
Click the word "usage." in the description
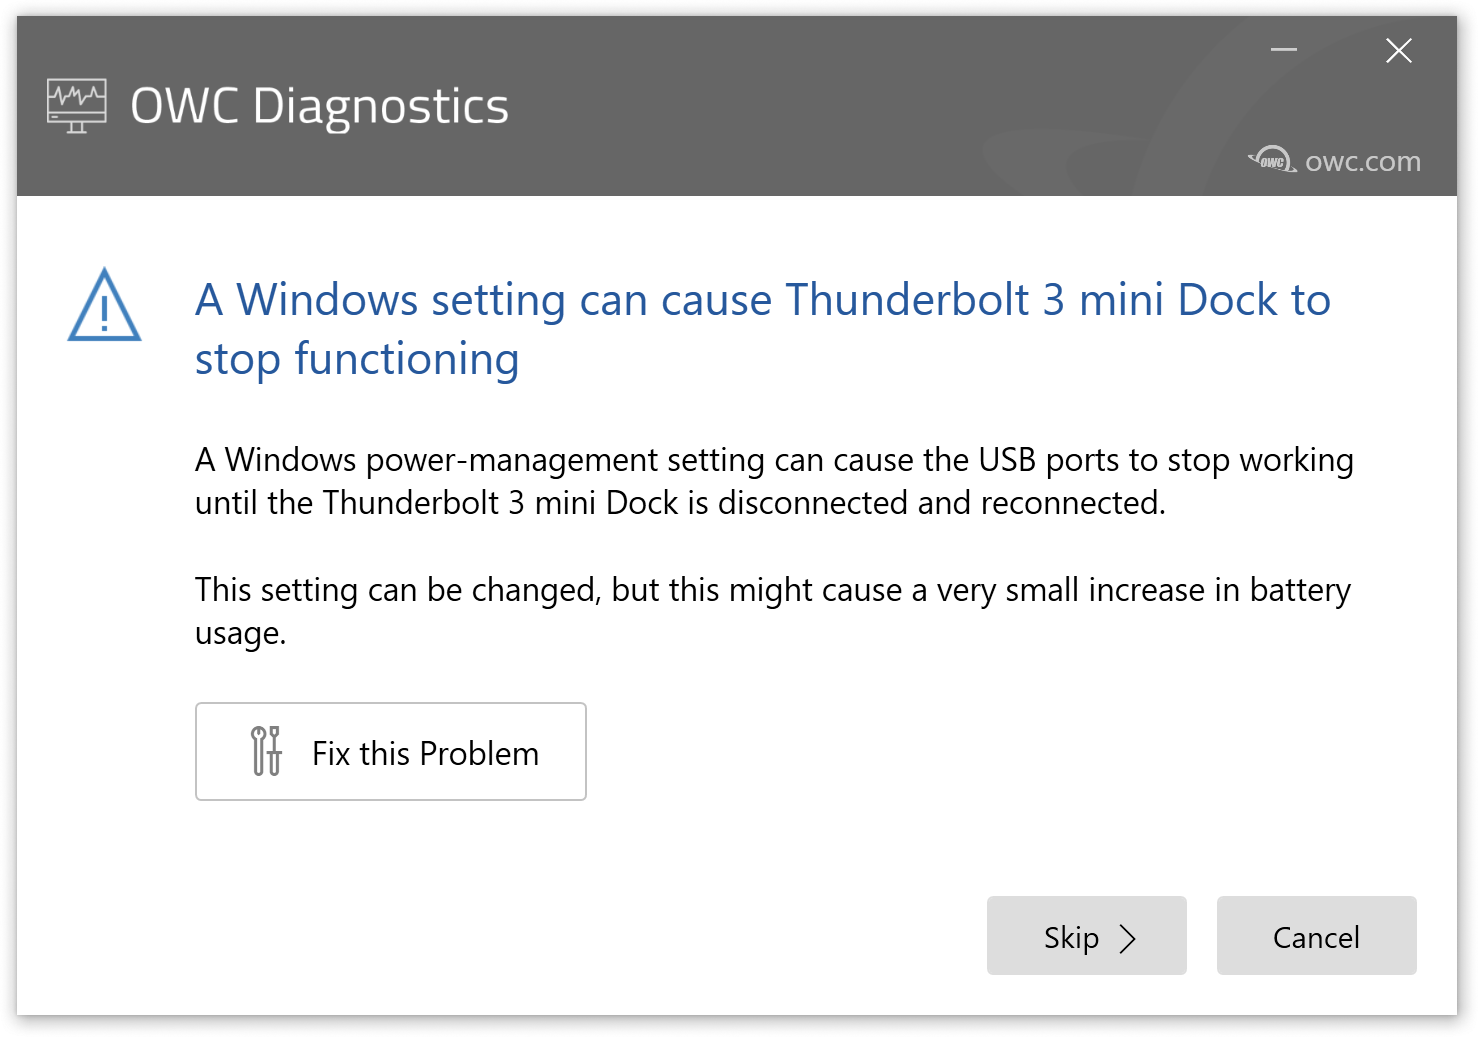[x=240, y=633]
